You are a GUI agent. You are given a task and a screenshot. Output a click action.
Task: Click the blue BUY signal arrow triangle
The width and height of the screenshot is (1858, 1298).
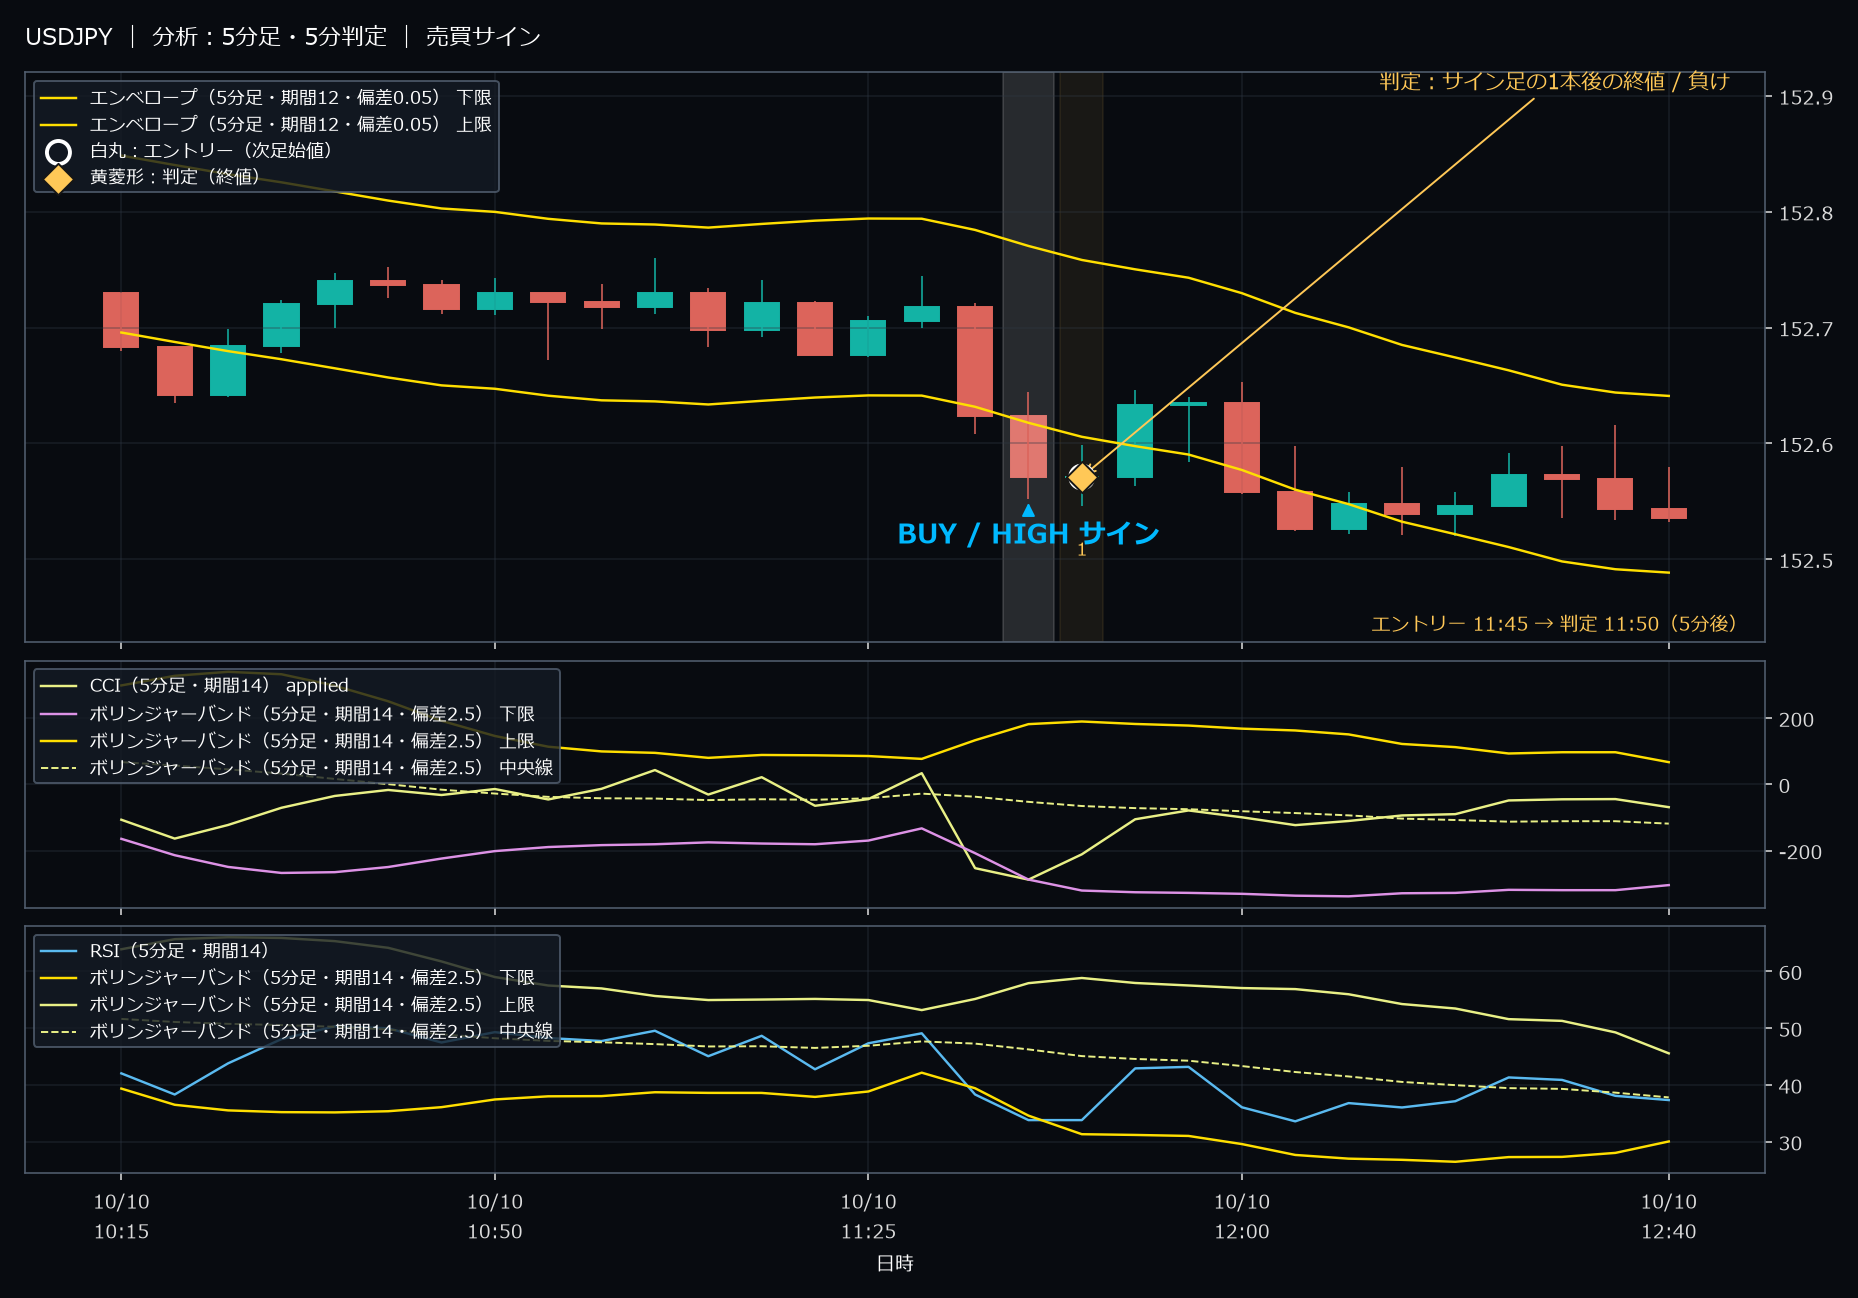(x=1028, y=510)
